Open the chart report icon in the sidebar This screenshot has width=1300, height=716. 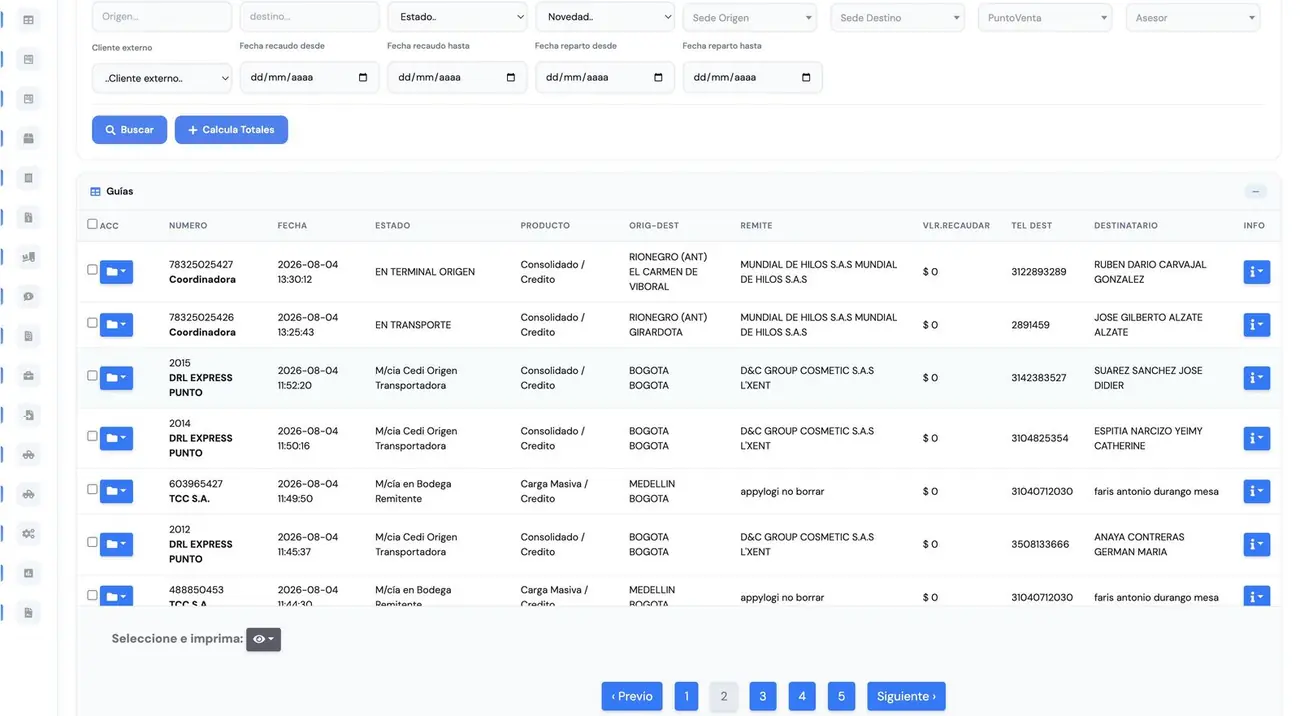pos(28,573)
